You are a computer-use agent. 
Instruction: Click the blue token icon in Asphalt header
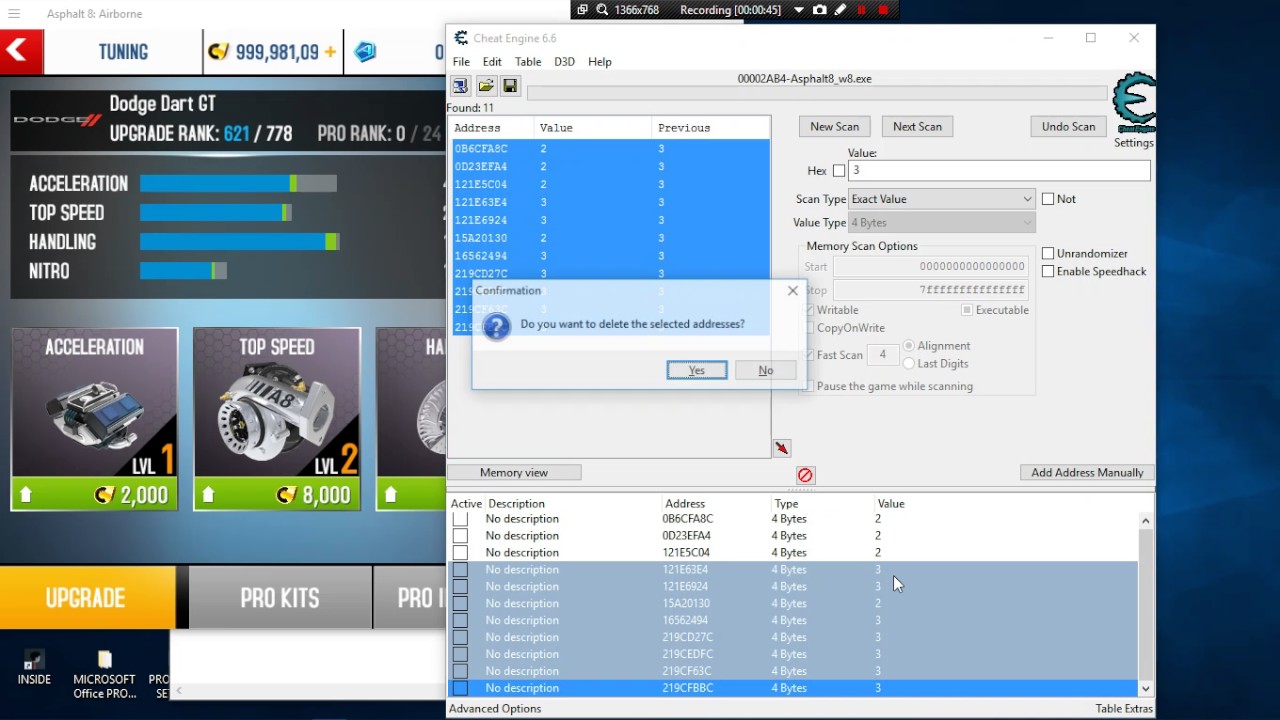[x=366, y=52]
